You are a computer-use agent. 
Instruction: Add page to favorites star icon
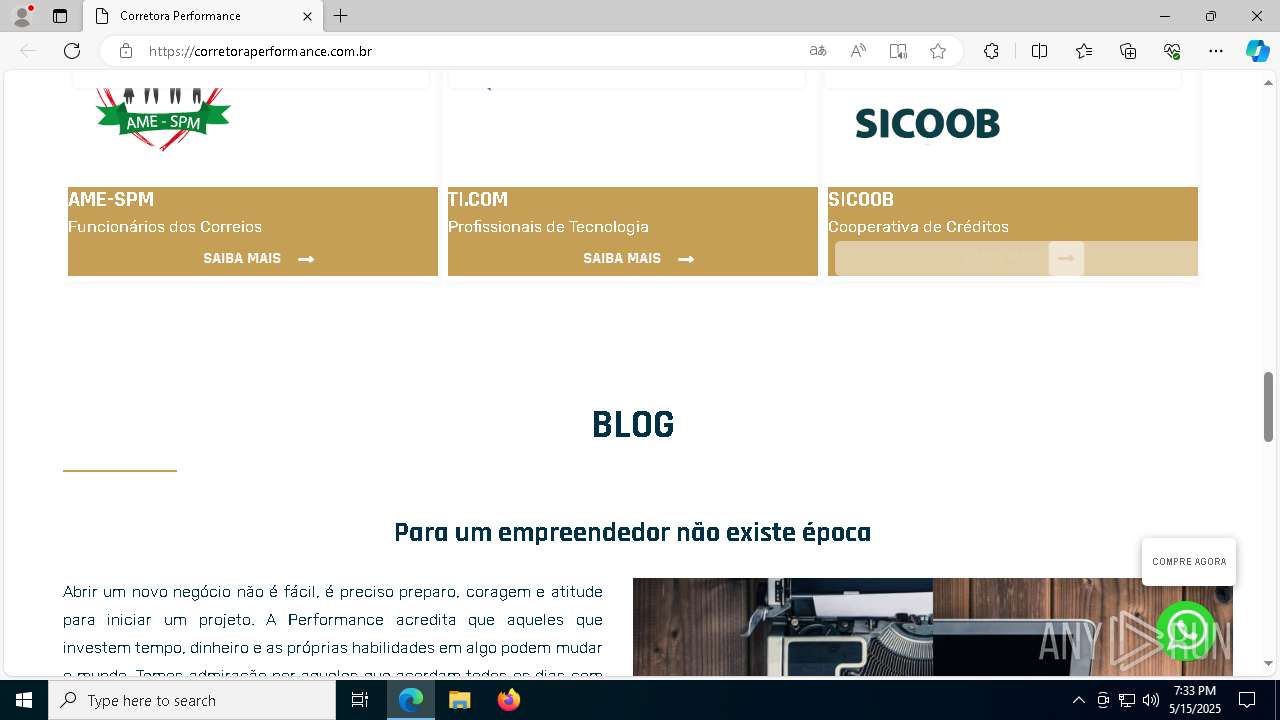point(938,51)
